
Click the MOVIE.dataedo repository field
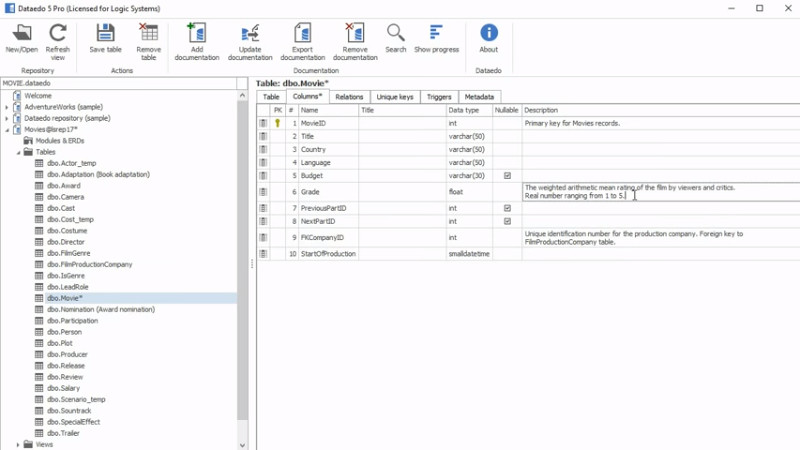tap(118, 83)
